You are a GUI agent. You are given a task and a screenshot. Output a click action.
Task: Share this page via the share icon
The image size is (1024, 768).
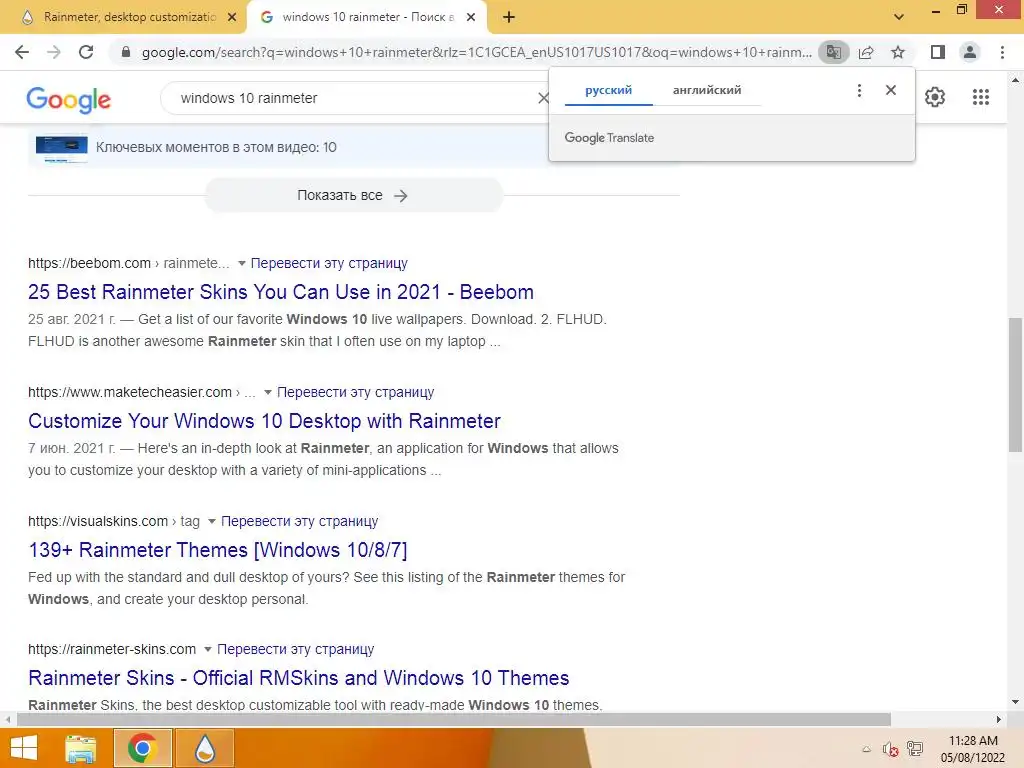tap(866, 52)
